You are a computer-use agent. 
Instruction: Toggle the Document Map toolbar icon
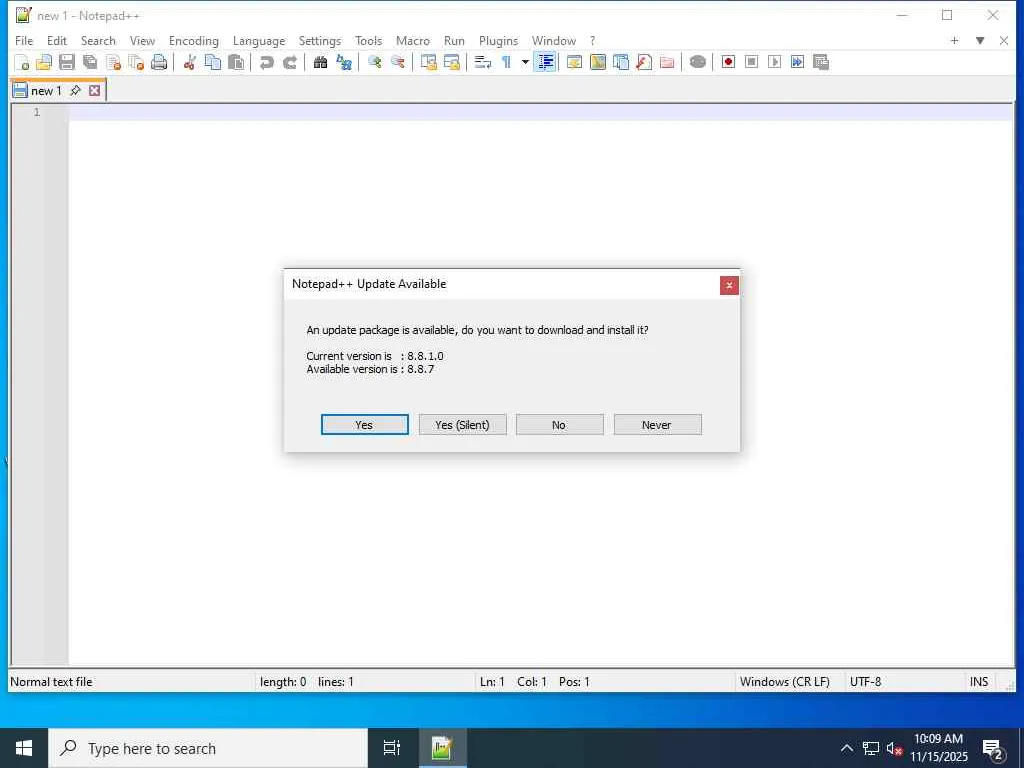point(598,63)
